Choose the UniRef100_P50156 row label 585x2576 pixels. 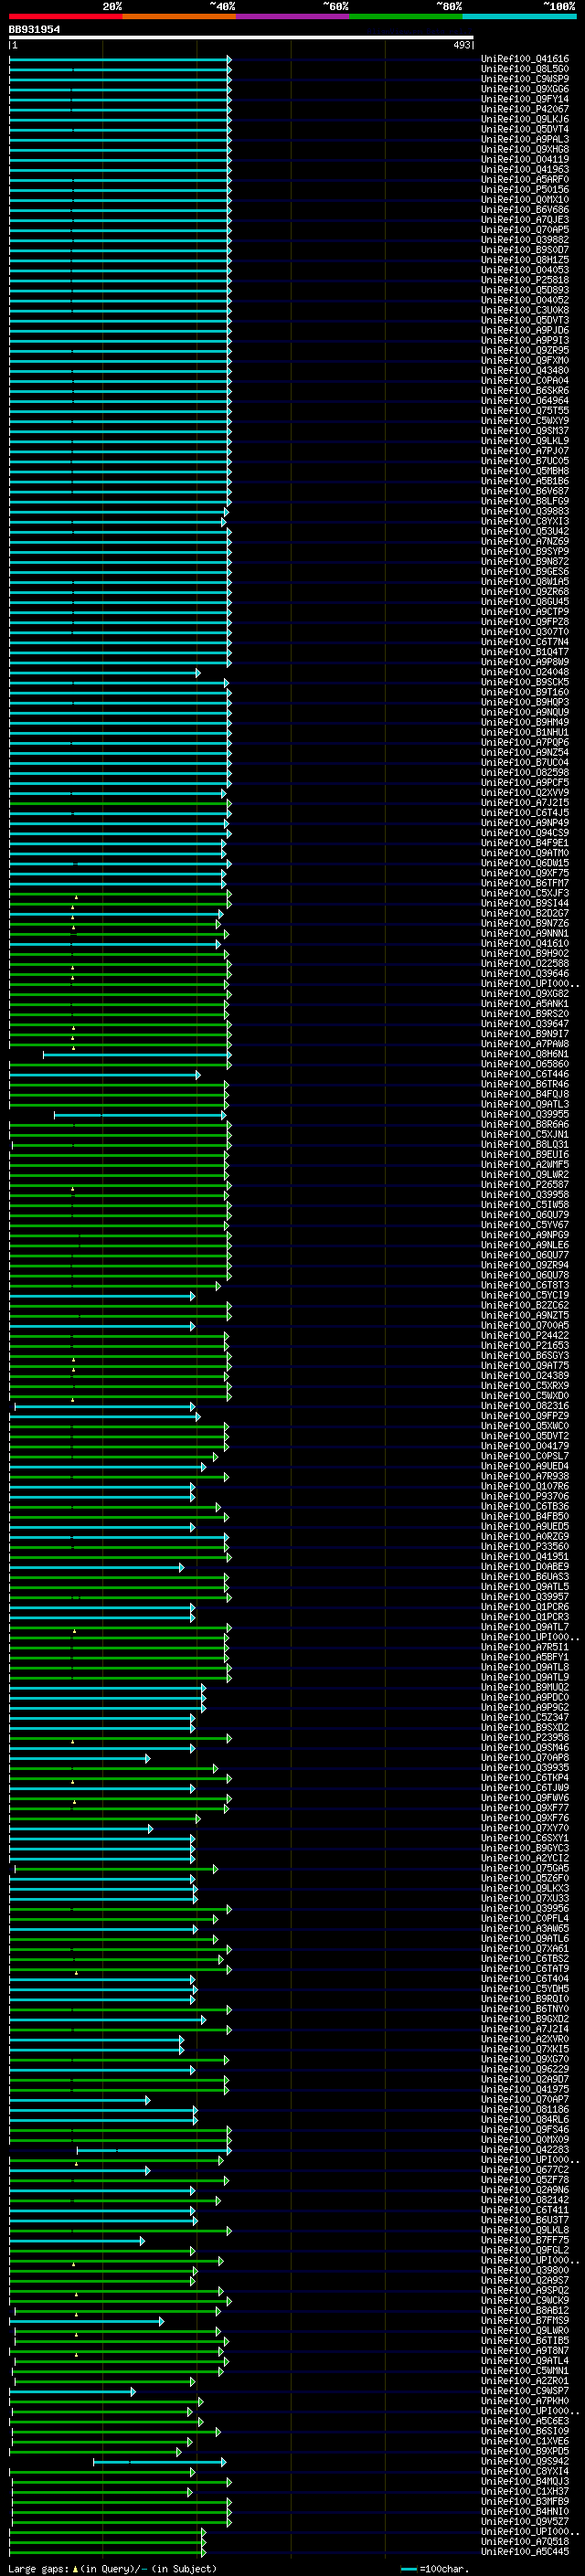point(525,190)
